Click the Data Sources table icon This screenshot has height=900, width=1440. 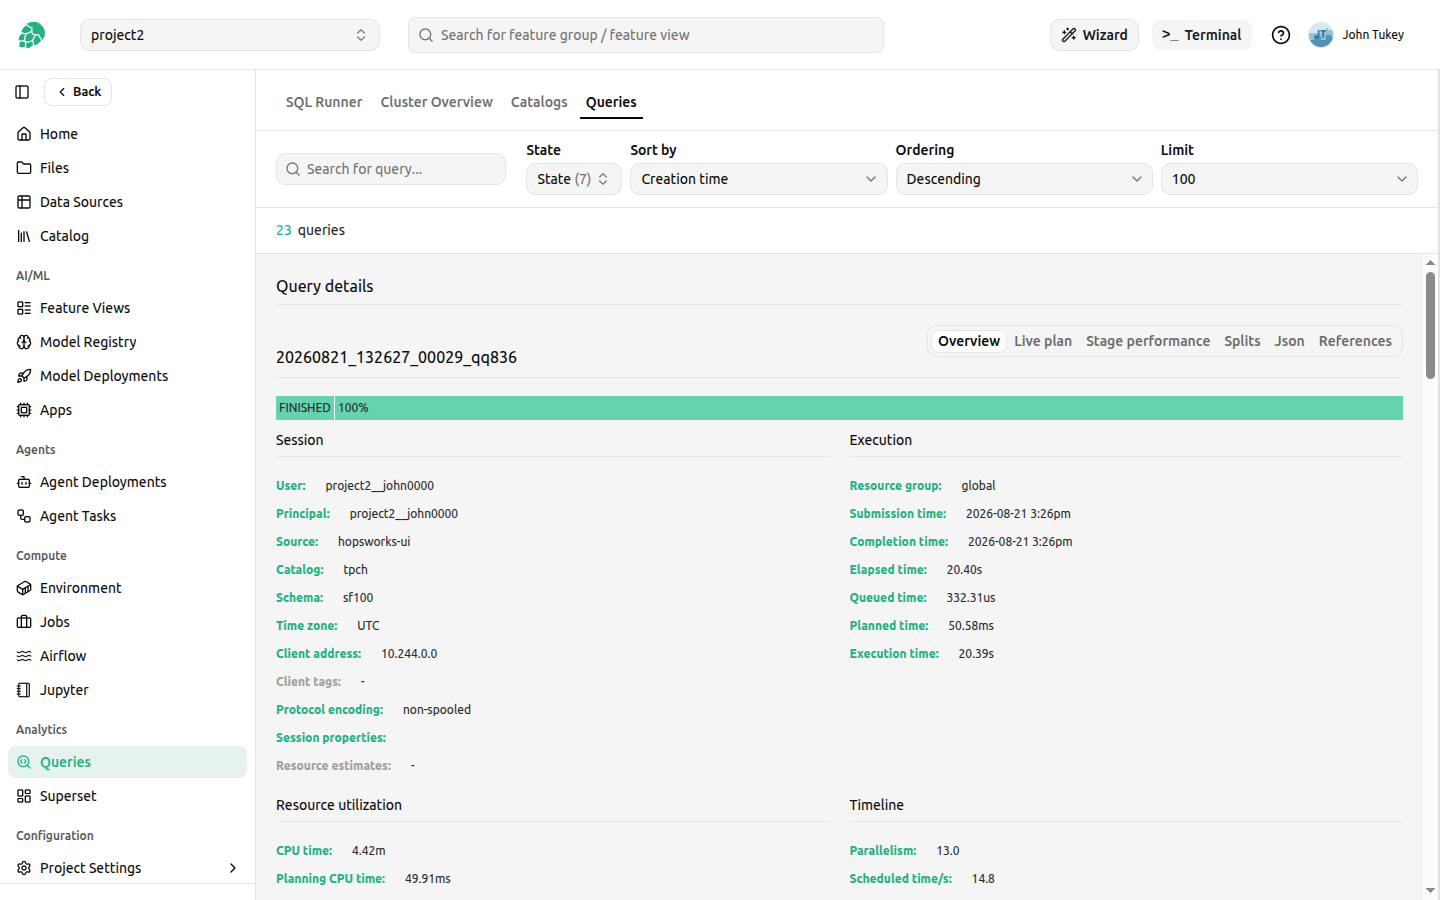(24, 202)
